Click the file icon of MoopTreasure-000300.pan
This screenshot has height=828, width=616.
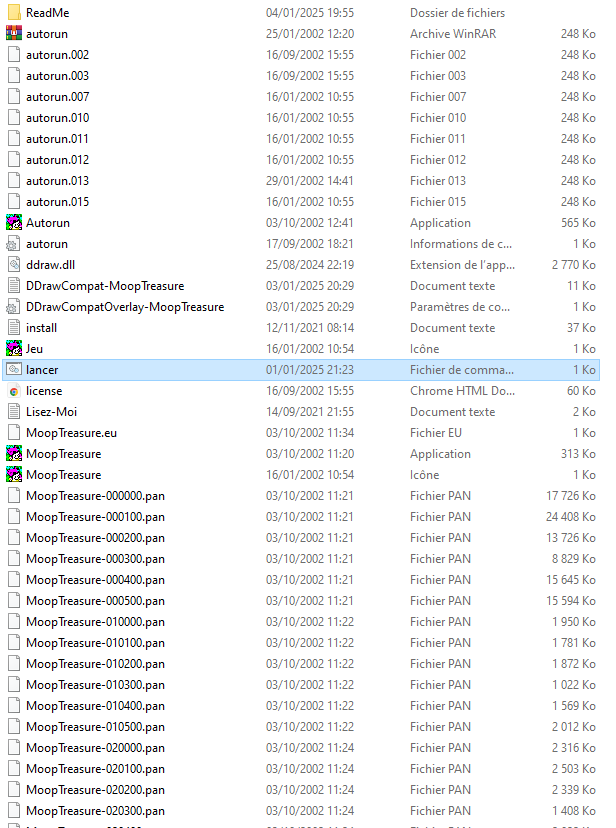point(14,559)
